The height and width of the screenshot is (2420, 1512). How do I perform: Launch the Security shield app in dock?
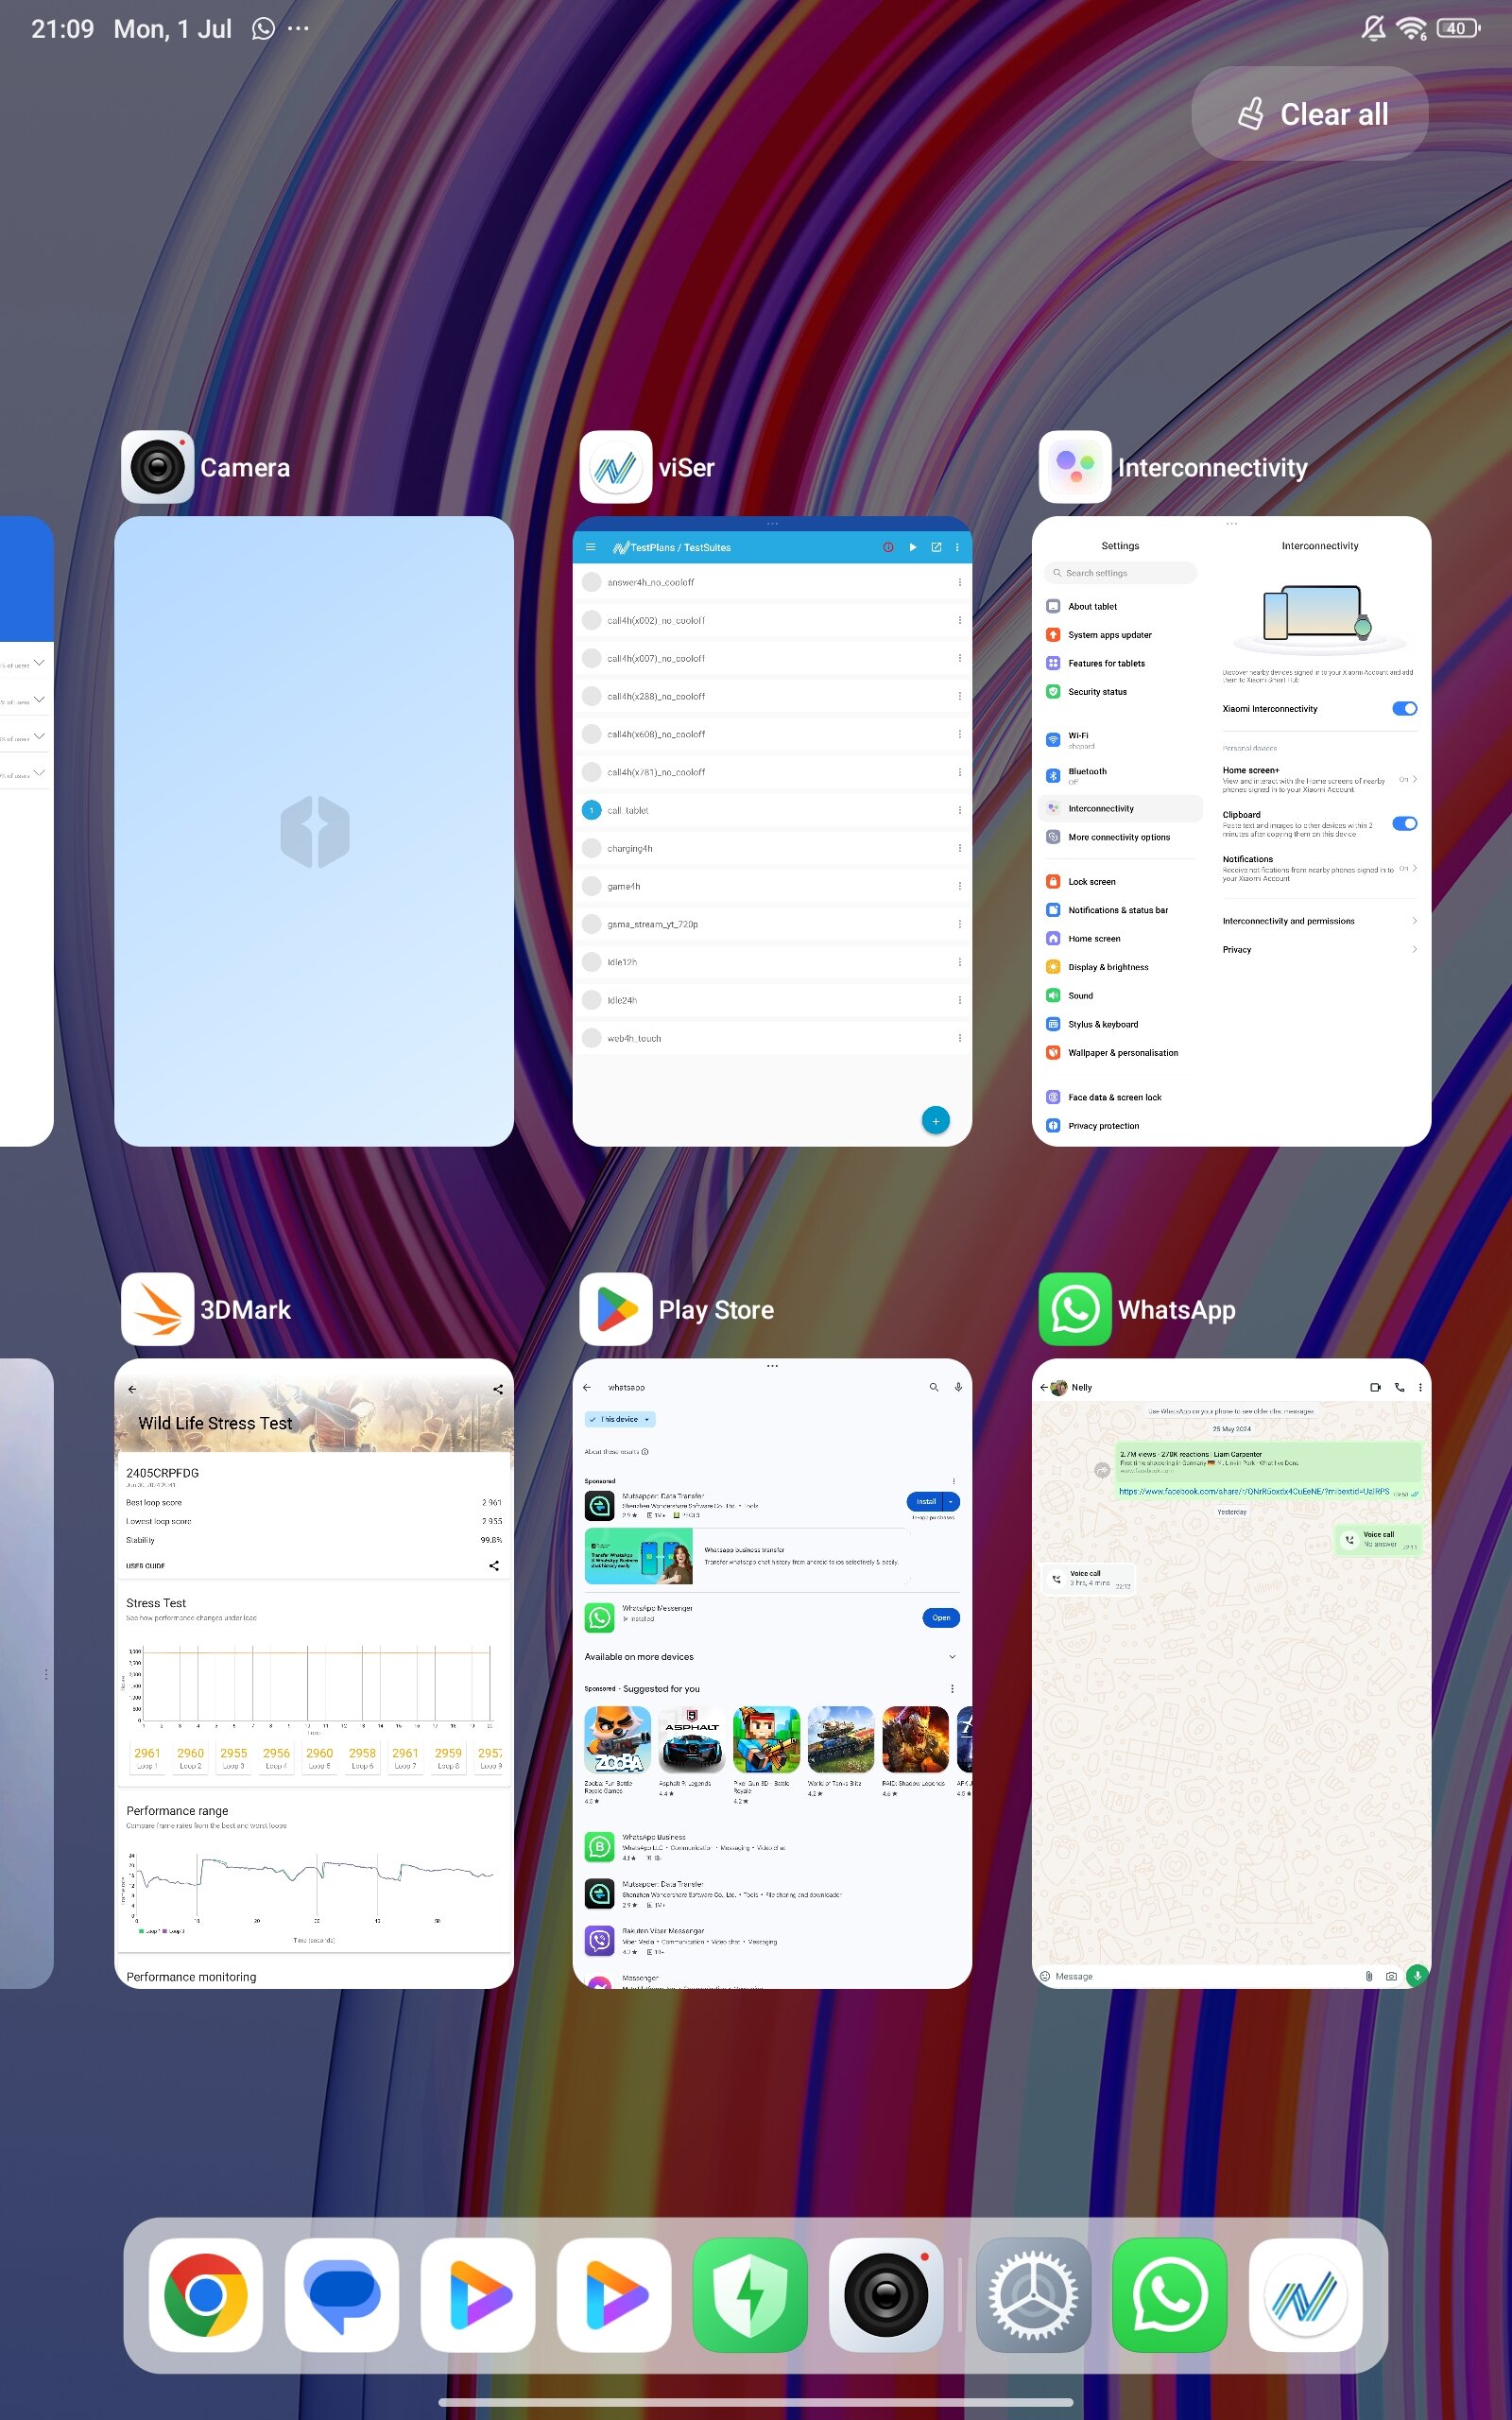(x=750, y=2295)
